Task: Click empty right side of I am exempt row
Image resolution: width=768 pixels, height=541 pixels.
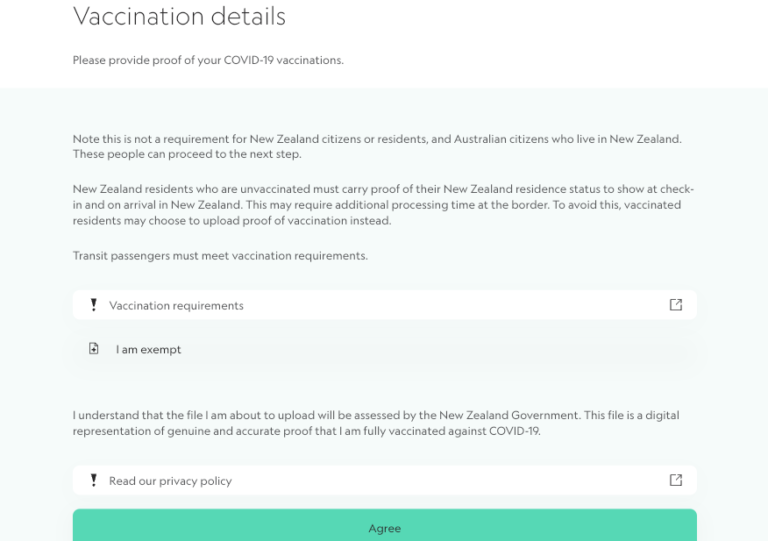Action: [500, 350]
